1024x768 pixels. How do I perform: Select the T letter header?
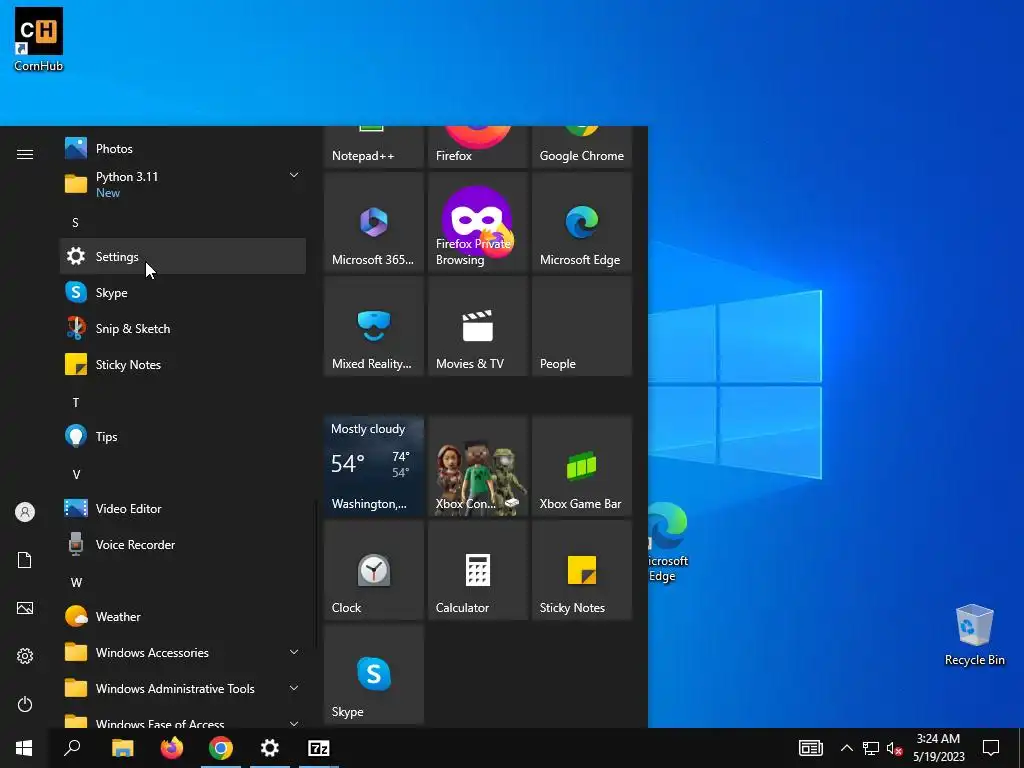pos(76,402)
